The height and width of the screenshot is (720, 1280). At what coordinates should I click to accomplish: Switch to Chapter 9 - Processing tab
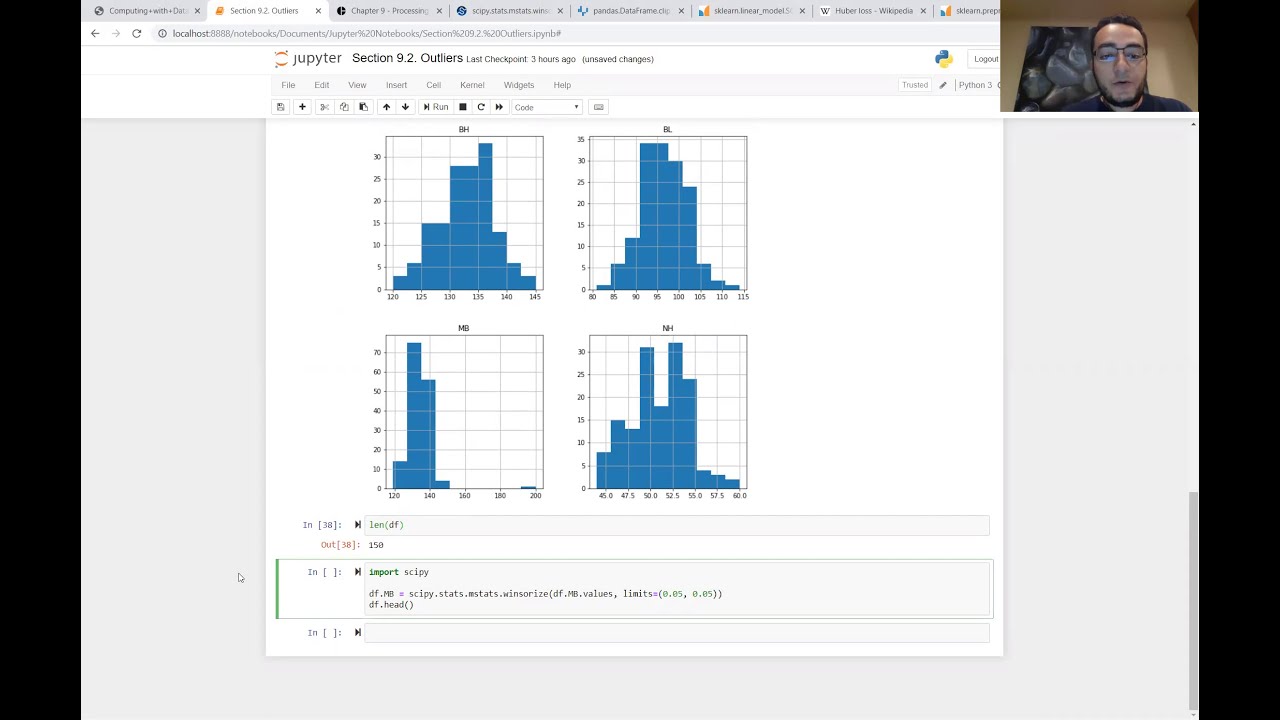click(388, 11)
